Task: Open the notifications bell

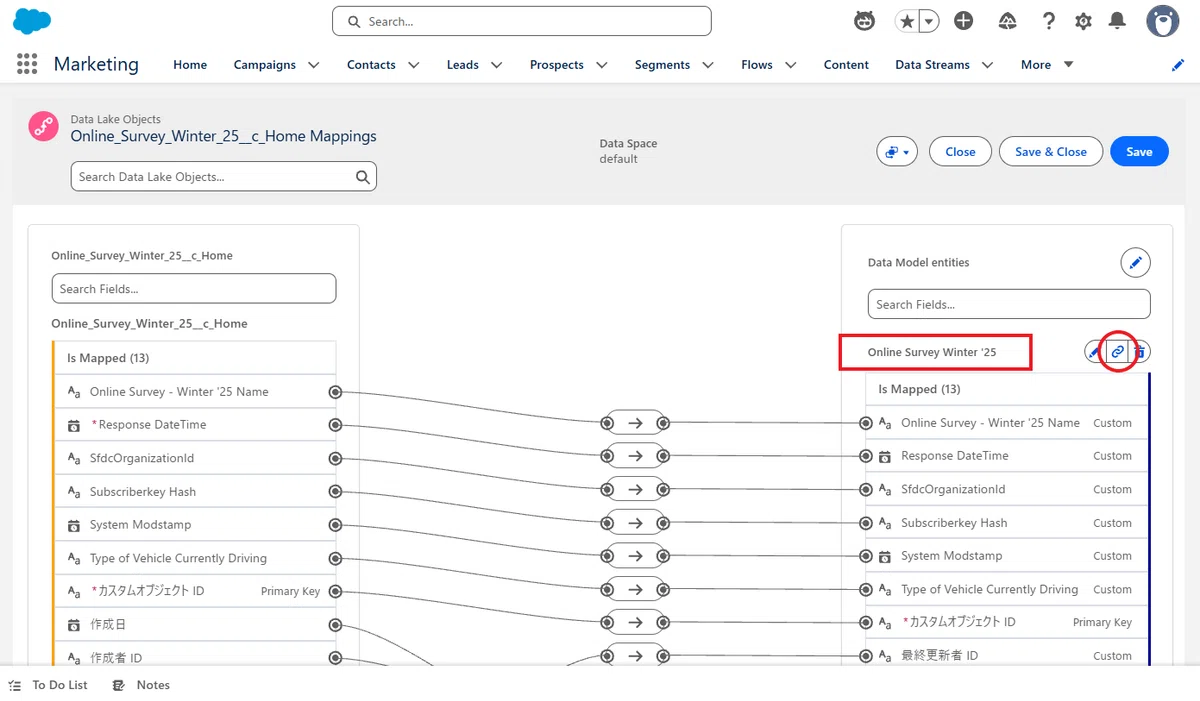Action: click(1118, 21)
